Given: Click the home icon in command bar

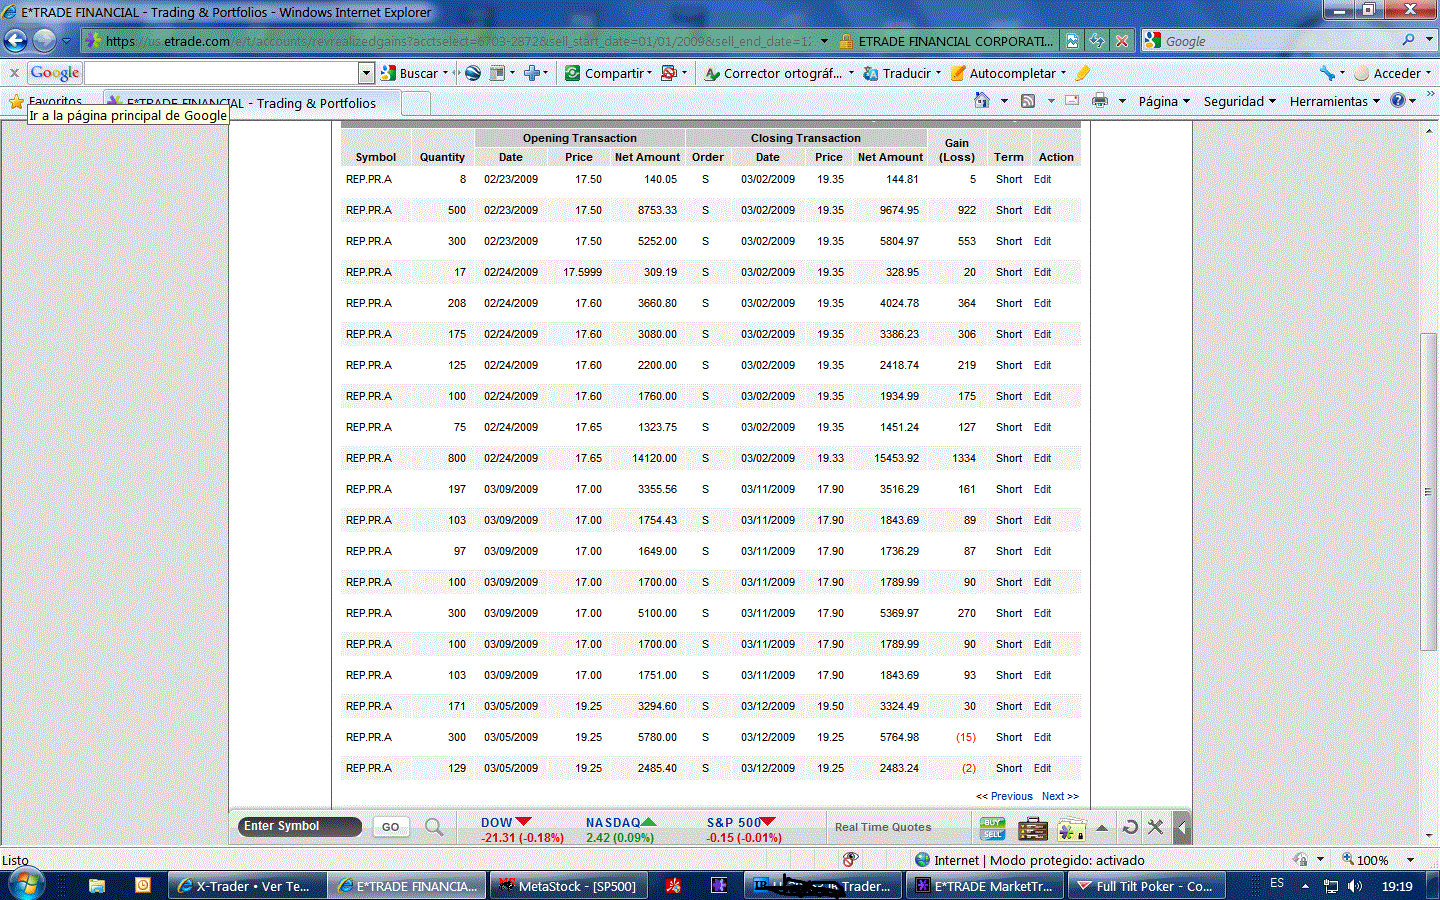Looking at the screenshot, I should pos(982,101).
